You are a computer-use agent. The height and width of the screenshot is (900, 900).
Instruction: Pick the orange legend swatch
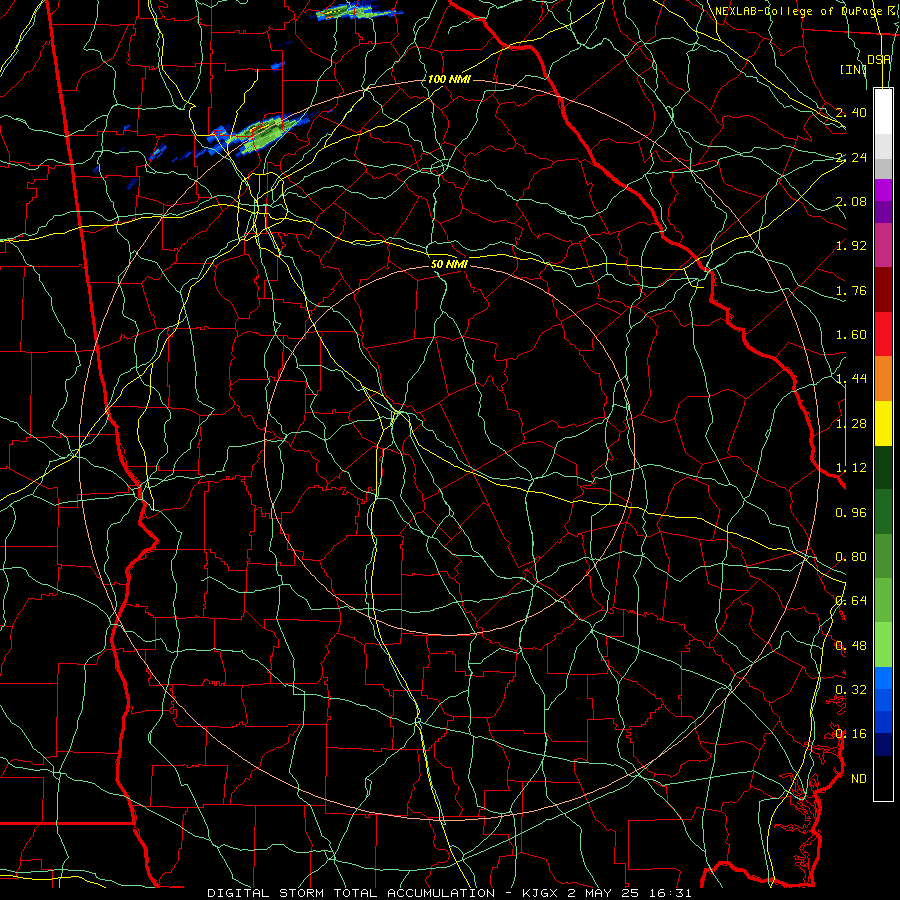pyautogui.click(x=883, y=379)
